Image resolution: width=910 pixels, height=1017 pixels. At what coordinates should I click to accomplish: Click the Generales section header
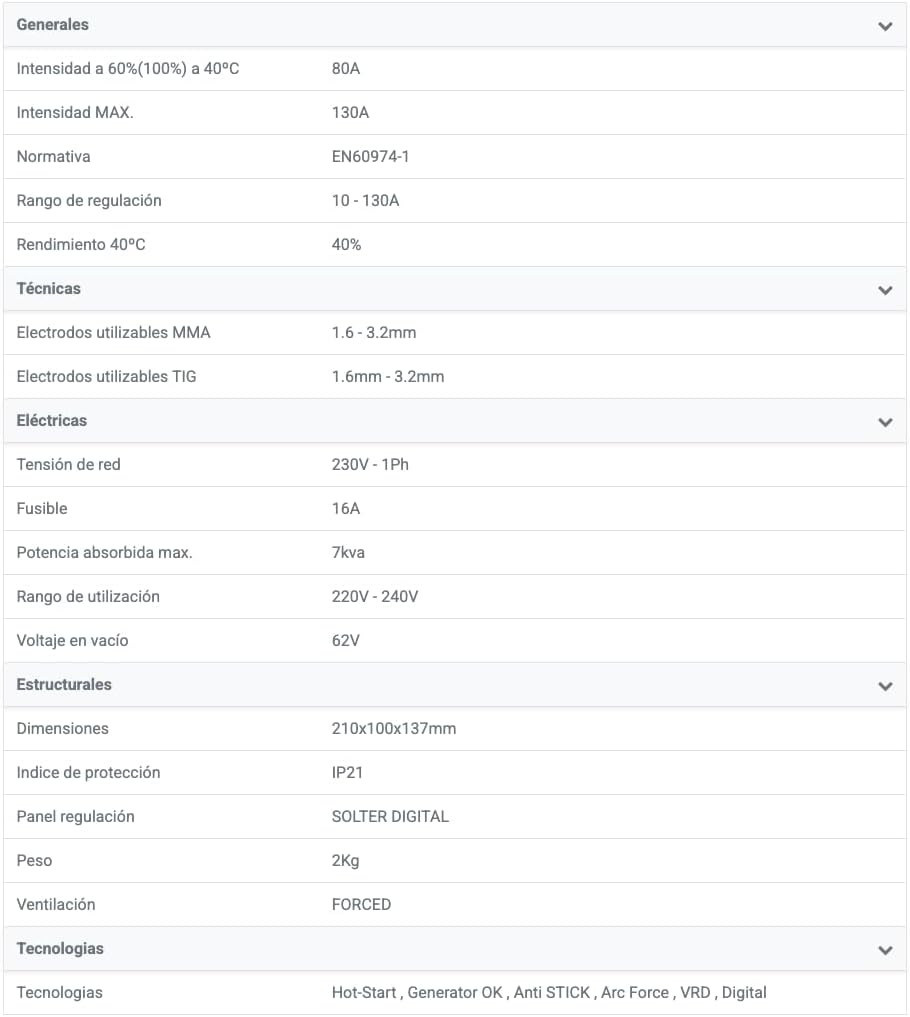455,25
